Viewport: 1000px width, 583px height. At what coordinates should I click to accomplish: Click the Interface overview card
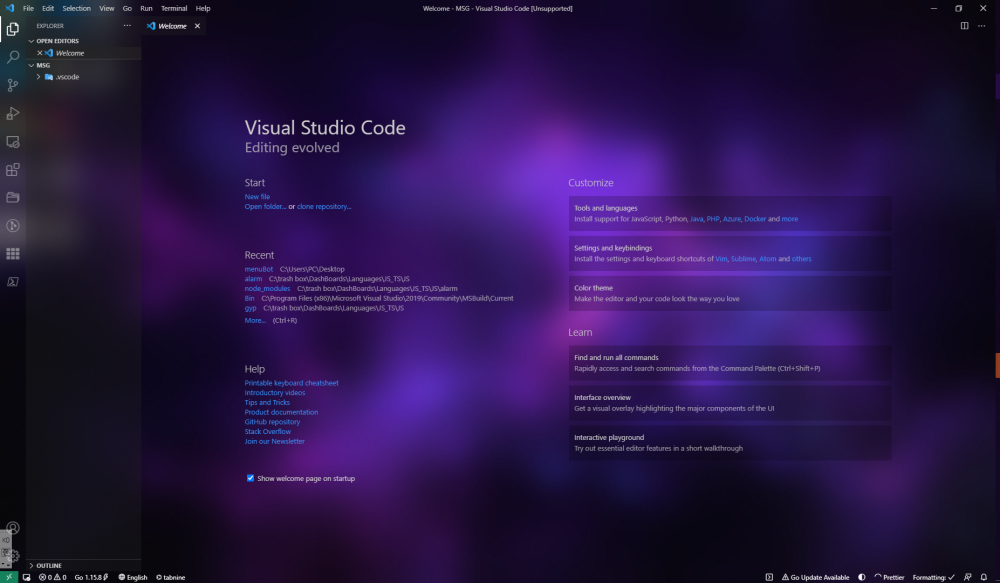tap(730, 403)
